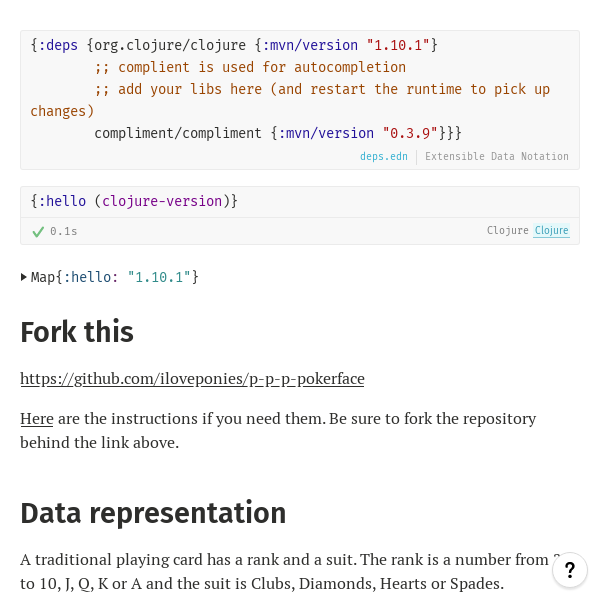The width and height of the screenshot is (600, 600).
Task: Open the deps.edn file link
Action: click(x=384, y=157)
